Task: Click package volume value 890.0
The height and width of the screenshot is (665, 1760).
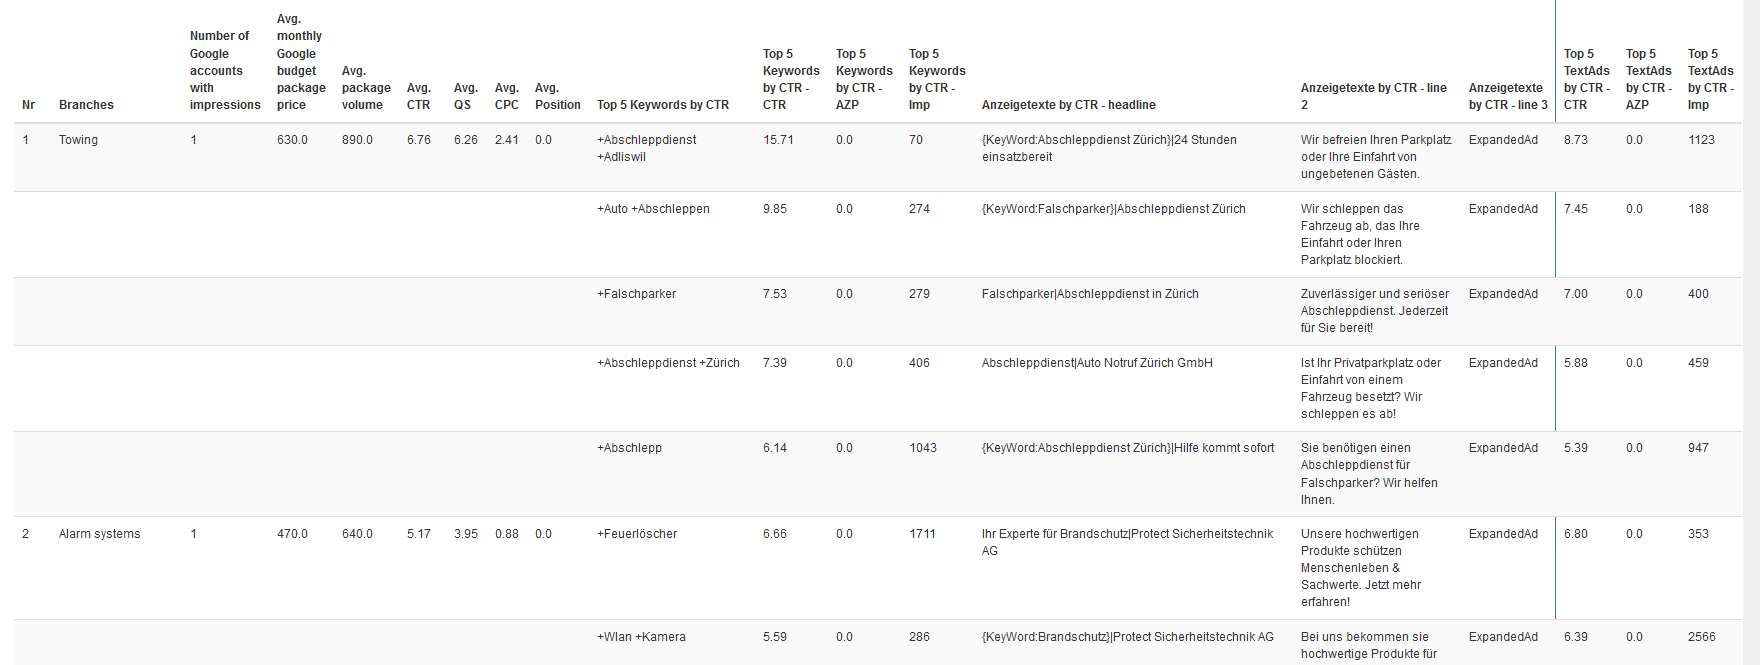Action: [357, 140]
